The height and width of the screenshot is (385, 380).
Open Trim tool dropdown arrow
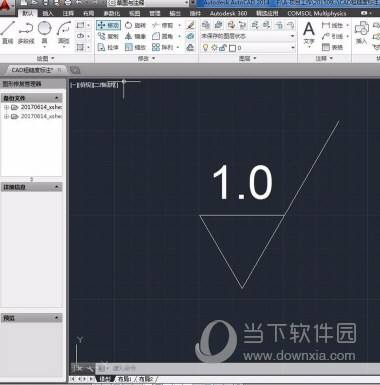click(x=180, y=25)
